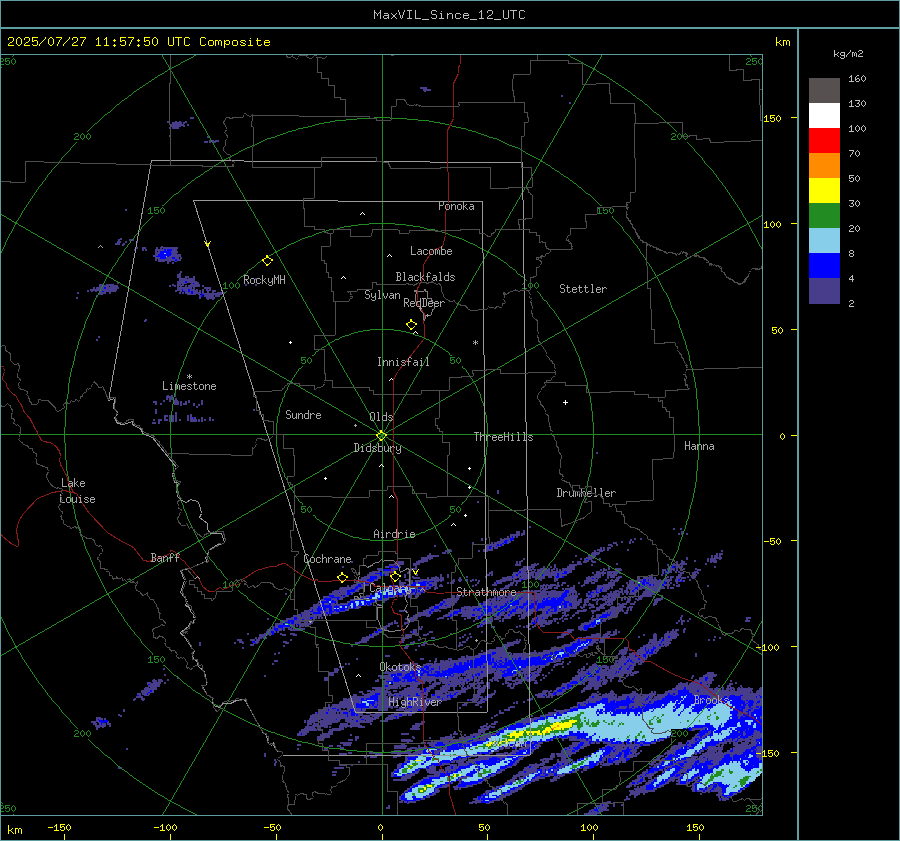
Task: Click the Airdrie city label
Action: click(x=394, y=534)
